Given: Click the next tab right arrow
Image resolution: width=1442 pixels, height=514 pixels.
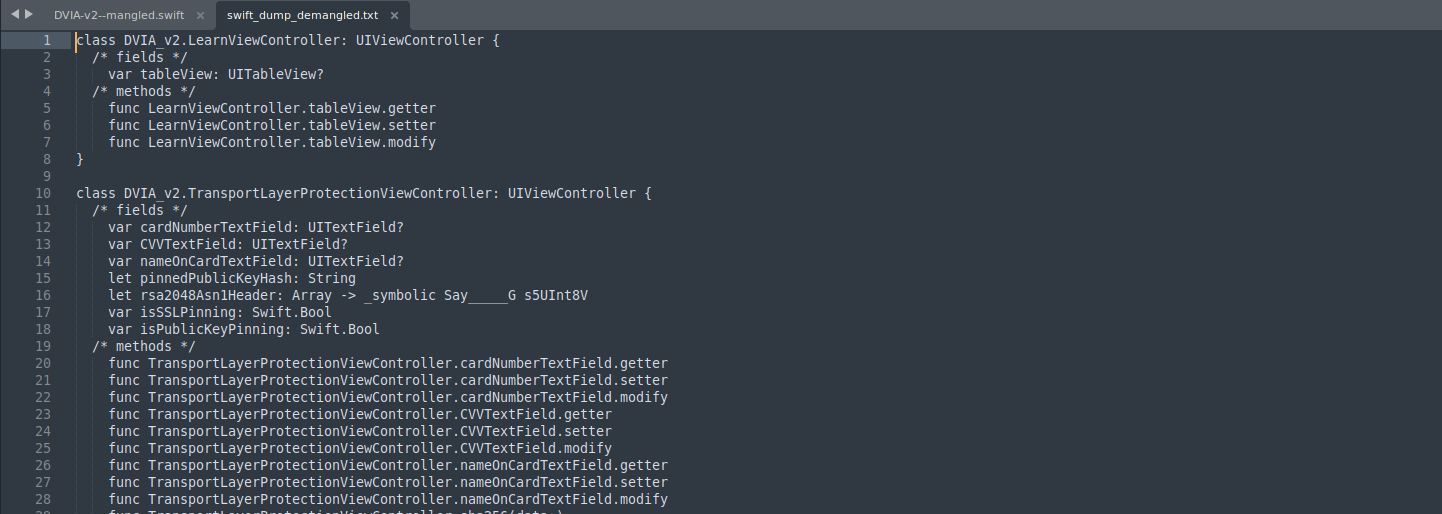Looking at the screenshot, I should (29, 14).
